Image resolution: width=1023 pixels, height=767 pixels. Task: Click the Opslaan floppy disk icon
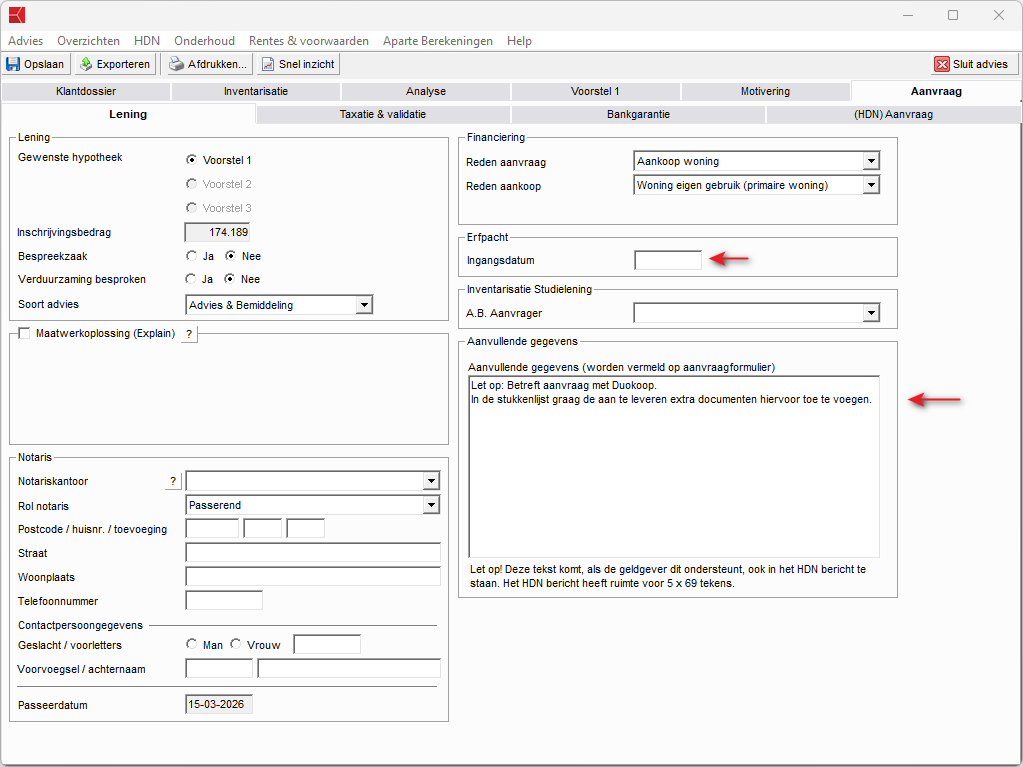[13, 64]
